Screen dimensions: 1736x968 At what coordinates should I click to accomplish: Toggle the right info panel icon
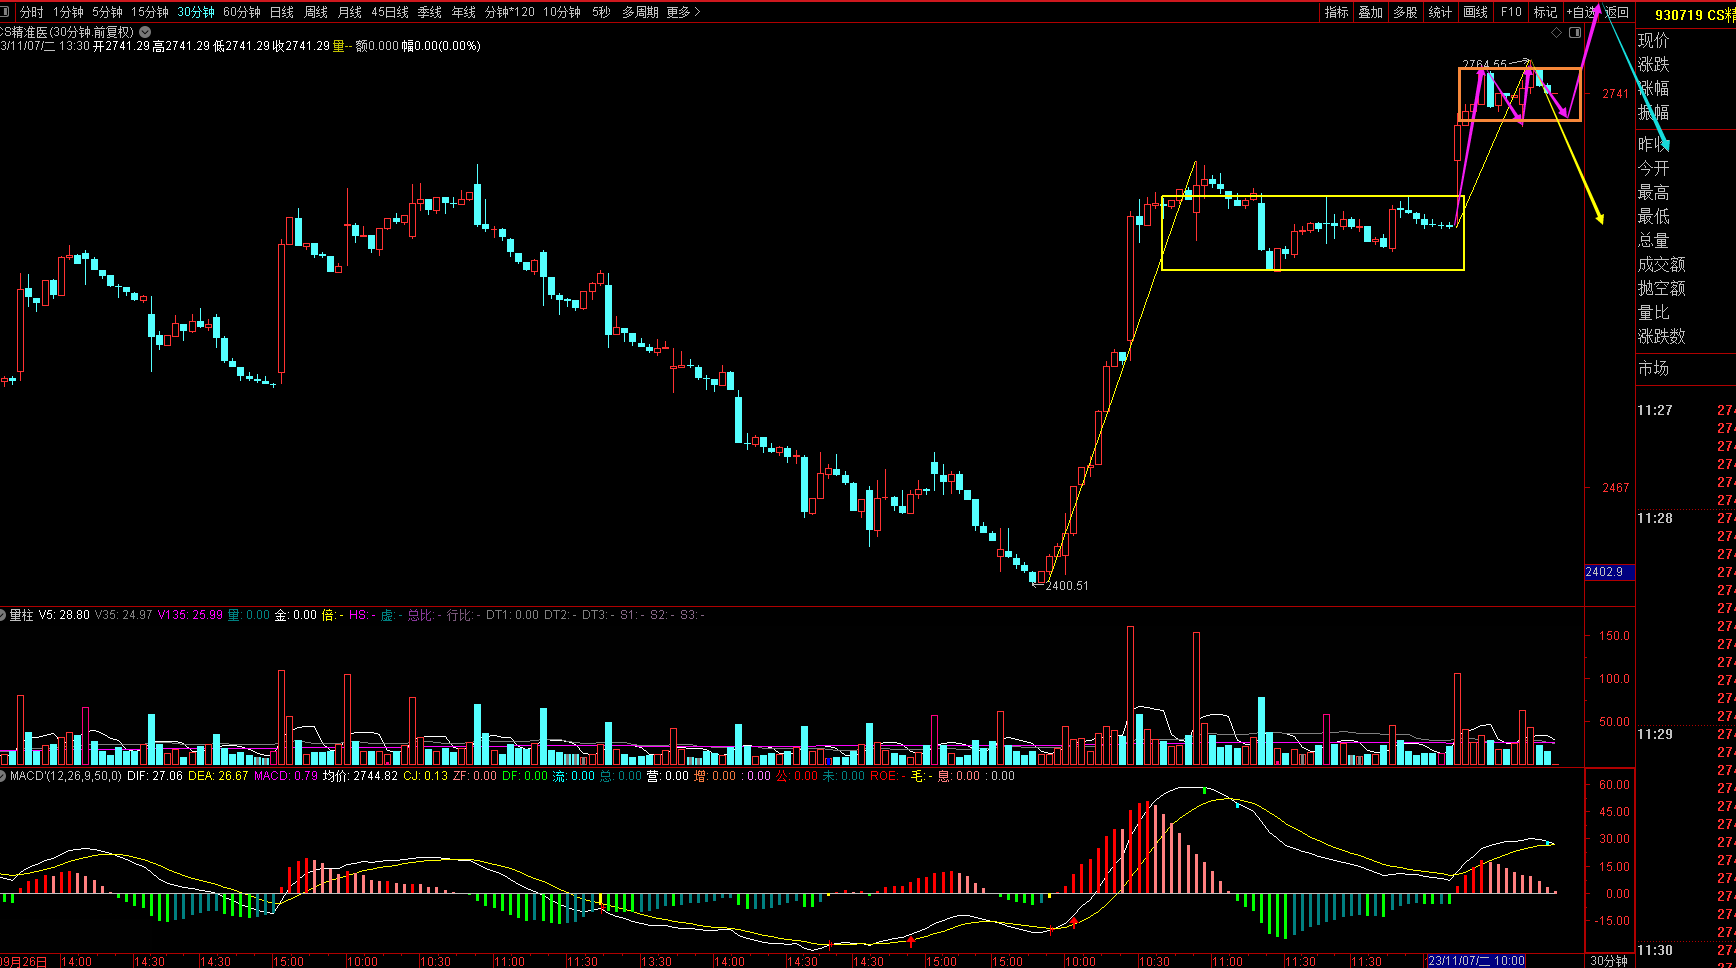point(1573,33)
